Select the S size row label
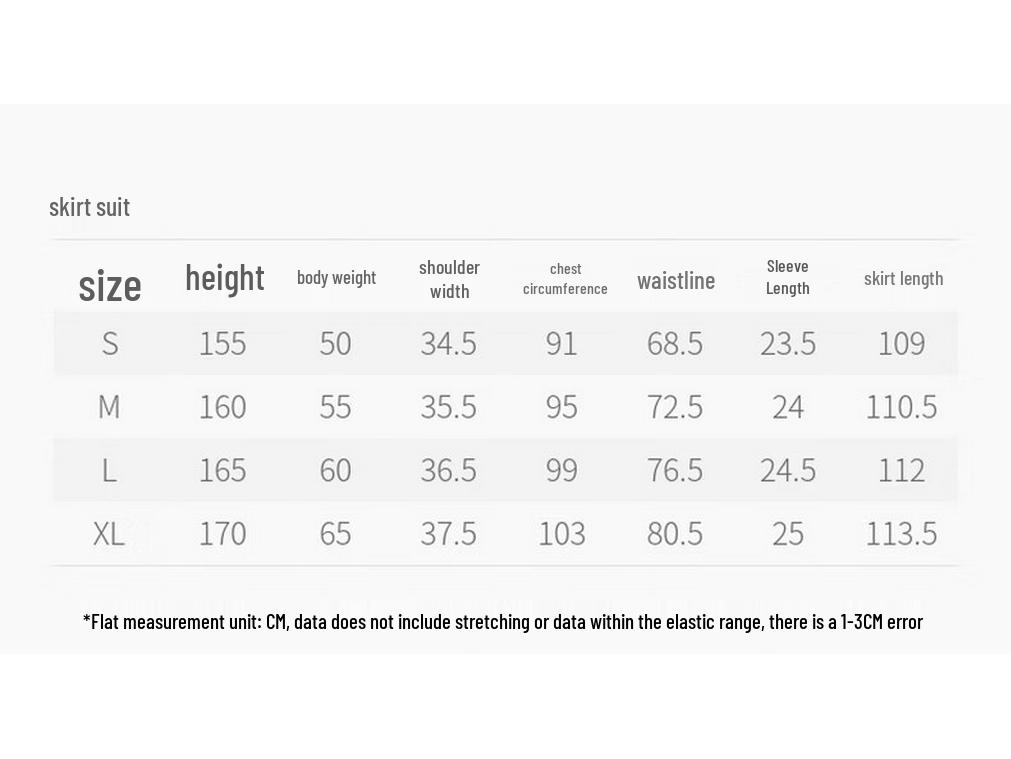The height and width of the screenshot is (759, 1011). click(110, 343)
